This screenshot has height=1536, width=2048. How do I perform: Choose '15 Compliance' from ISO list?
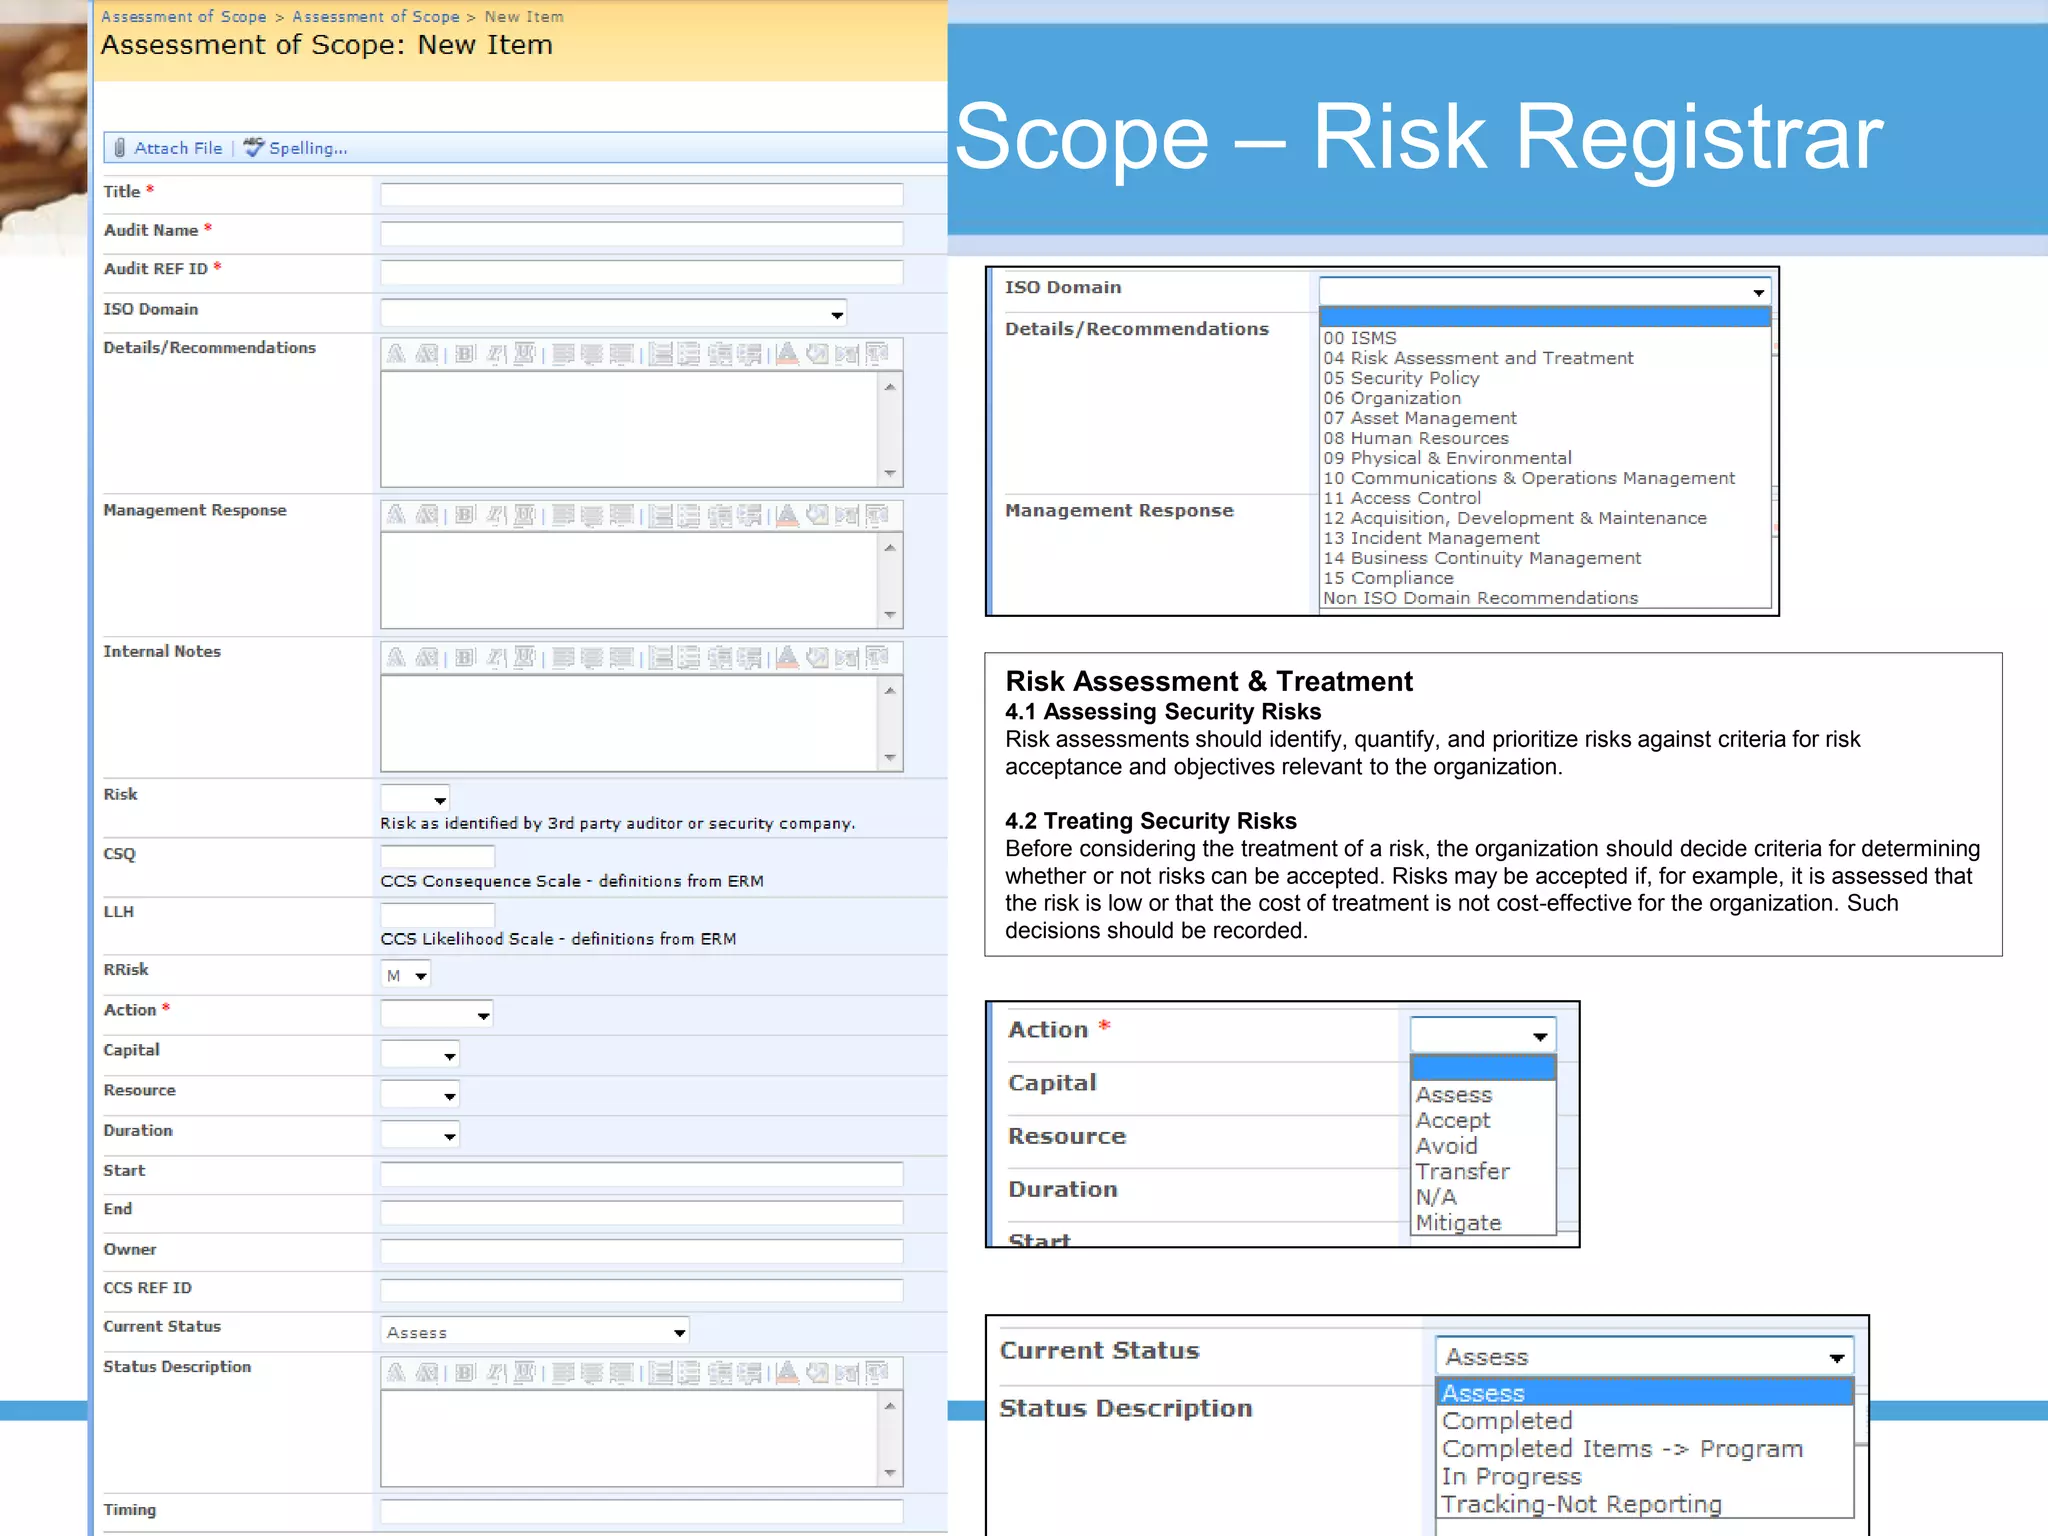[1388, 578]
